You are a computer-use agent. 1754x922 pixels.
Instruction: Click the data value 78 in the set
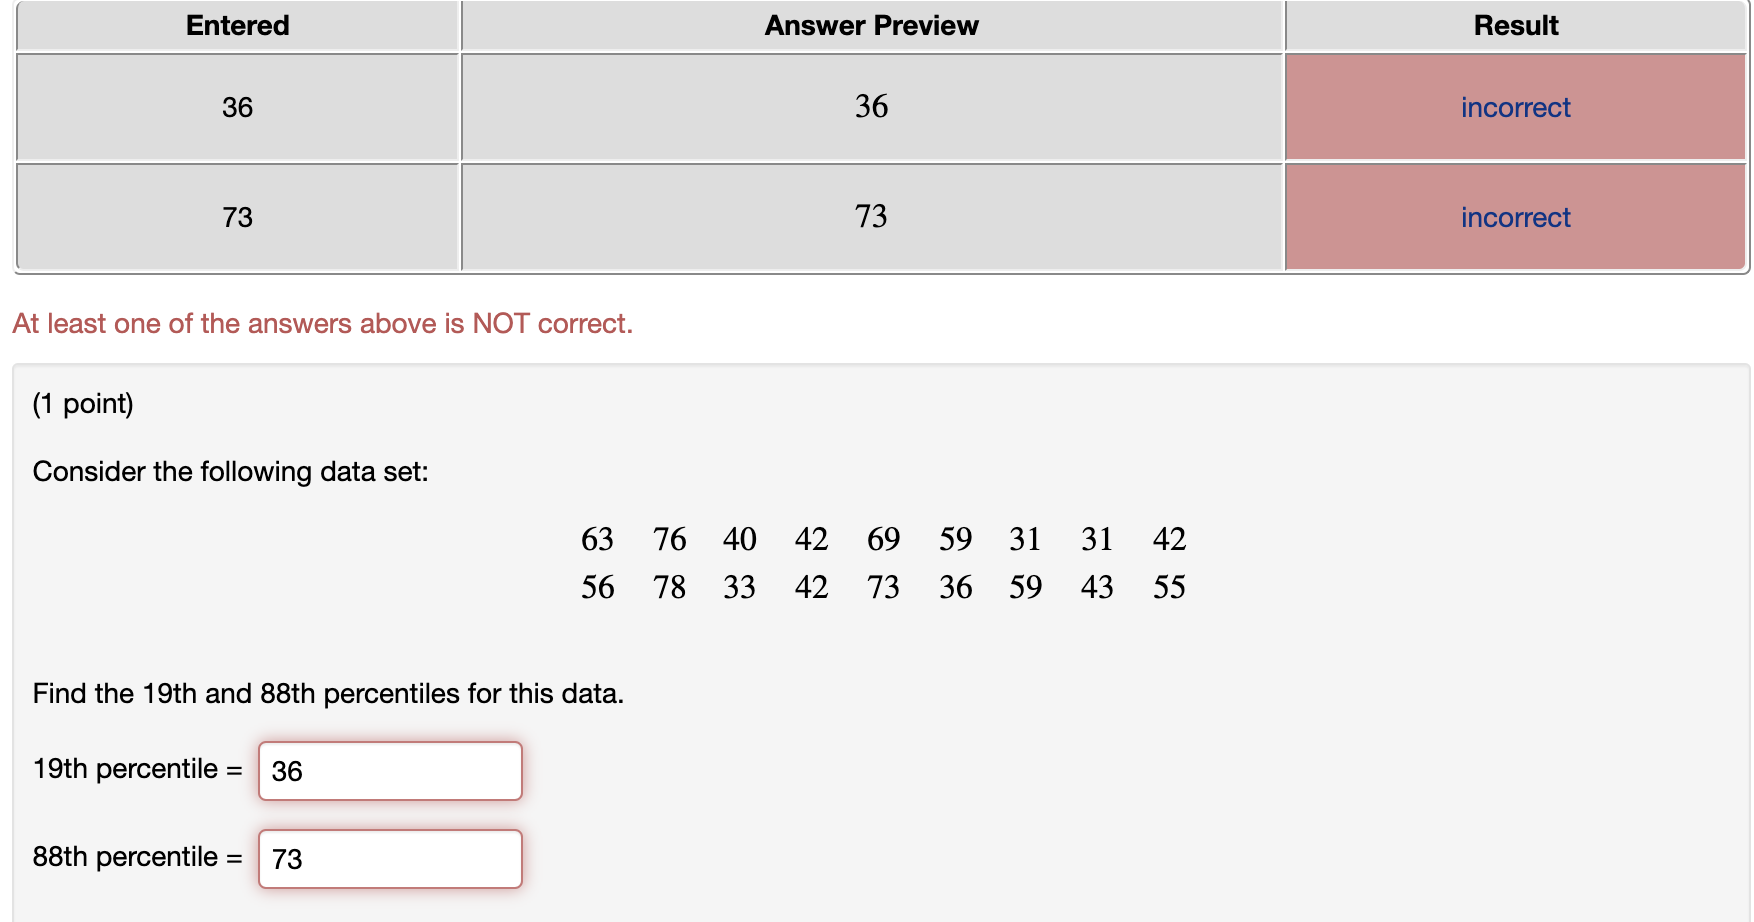click(x=669, y=588)
